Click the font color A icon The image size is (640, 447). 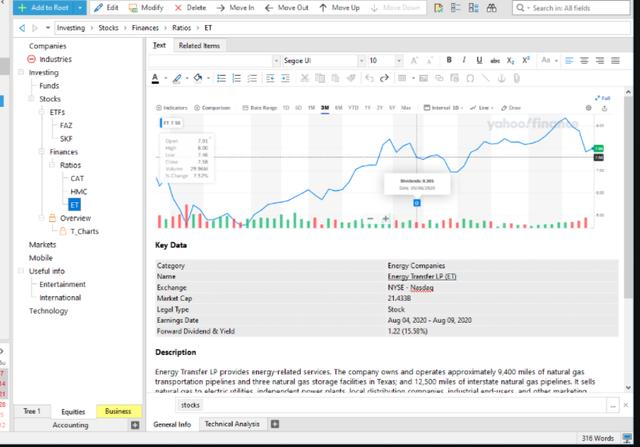[x=155, y=78]
